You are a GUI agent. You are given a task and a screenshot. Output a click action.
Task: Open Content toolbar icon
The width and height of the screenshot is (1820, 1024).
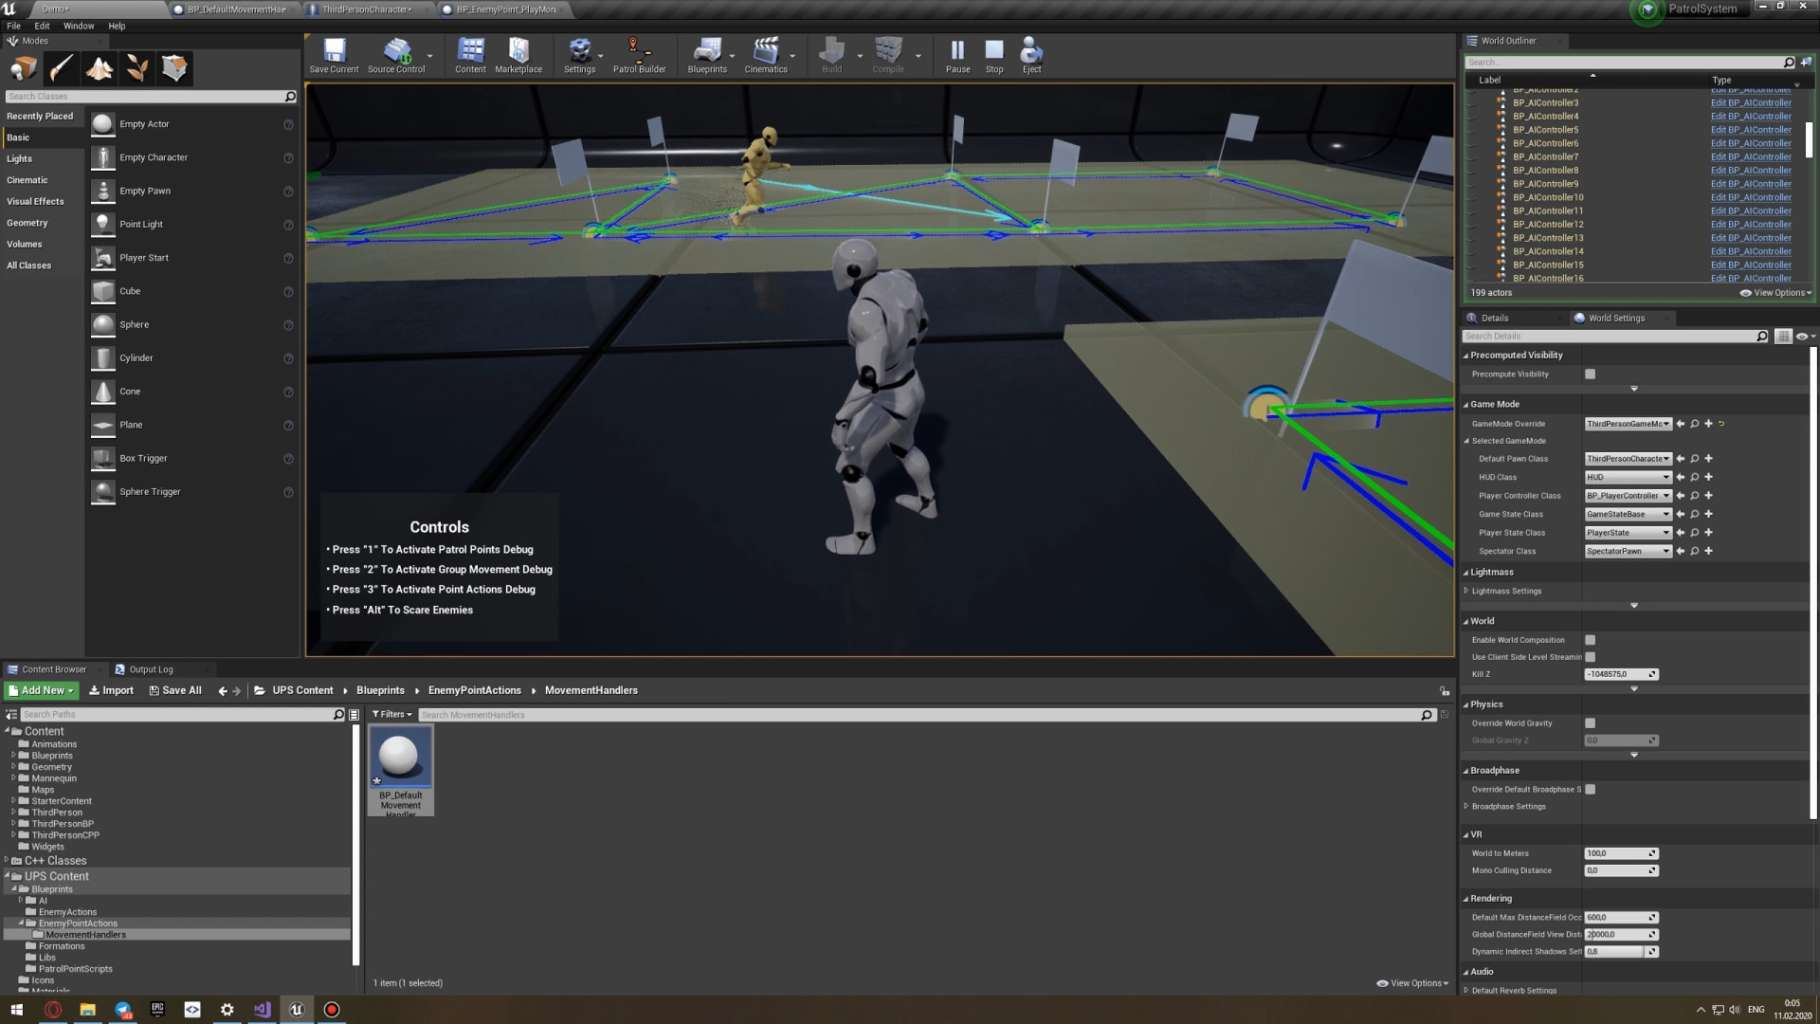(470, 55)
